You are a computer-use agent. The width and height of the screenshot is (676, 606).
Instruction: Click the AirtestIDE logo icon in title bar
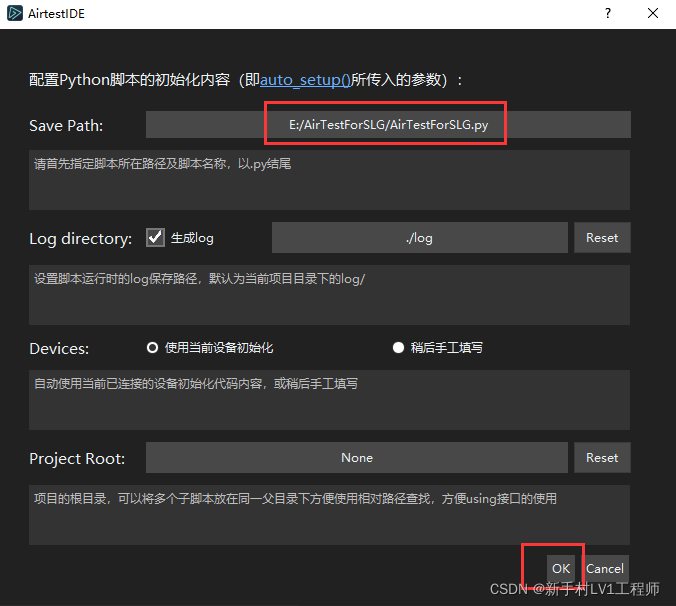[x=15, y=13]
